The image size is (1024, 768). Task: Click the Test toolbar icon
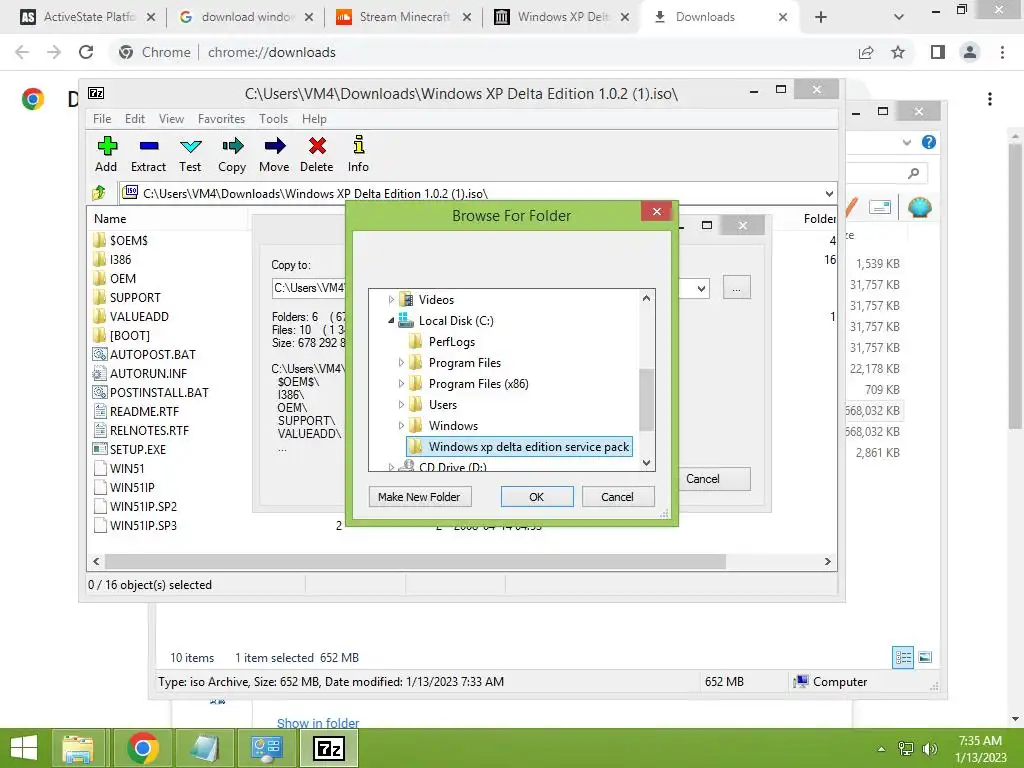(190, 154)
